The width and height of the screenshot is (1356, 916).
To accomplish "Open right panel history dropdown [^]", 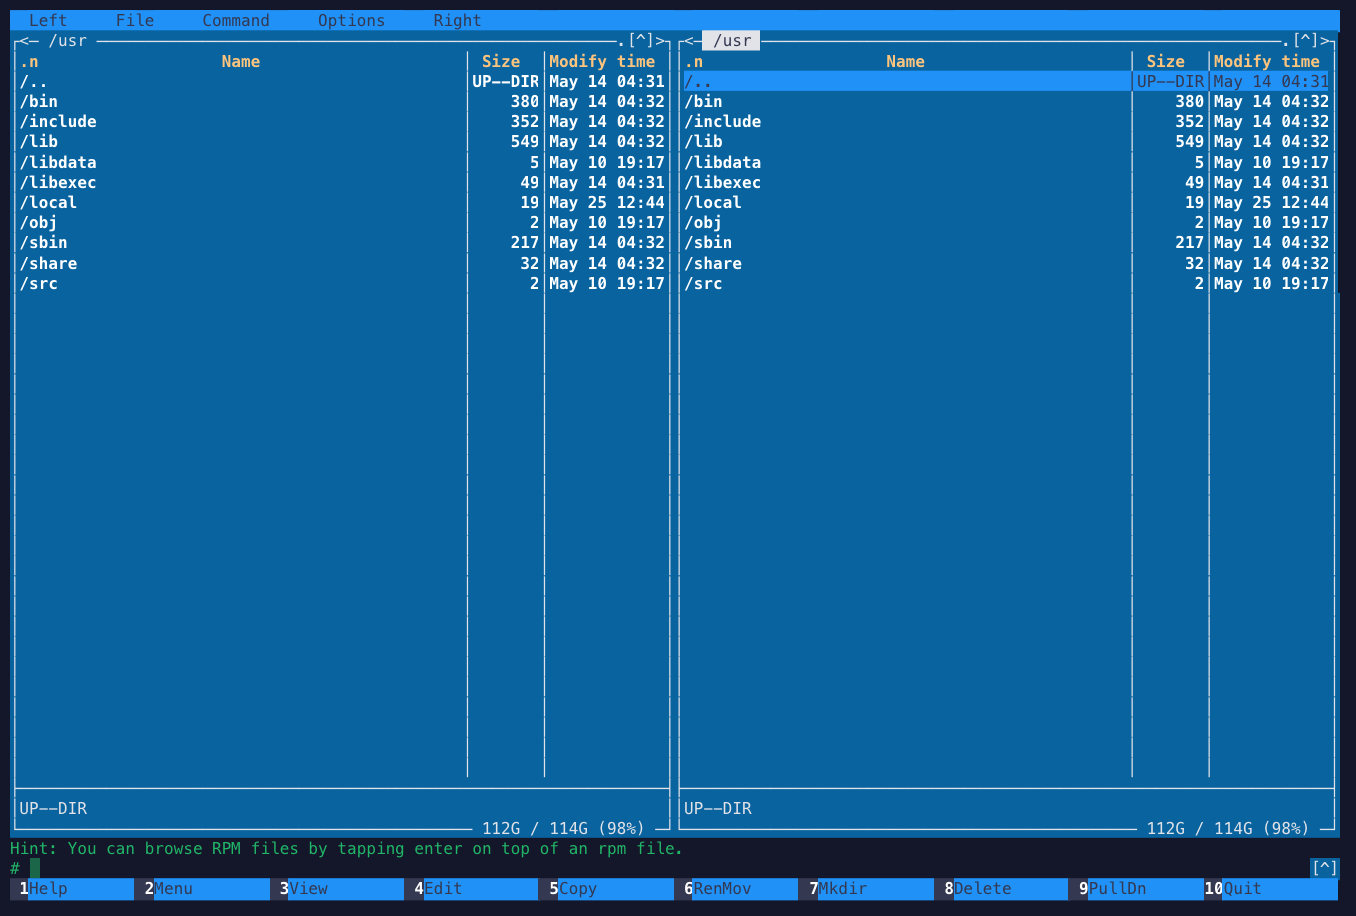I will (x=1305, y=41).
